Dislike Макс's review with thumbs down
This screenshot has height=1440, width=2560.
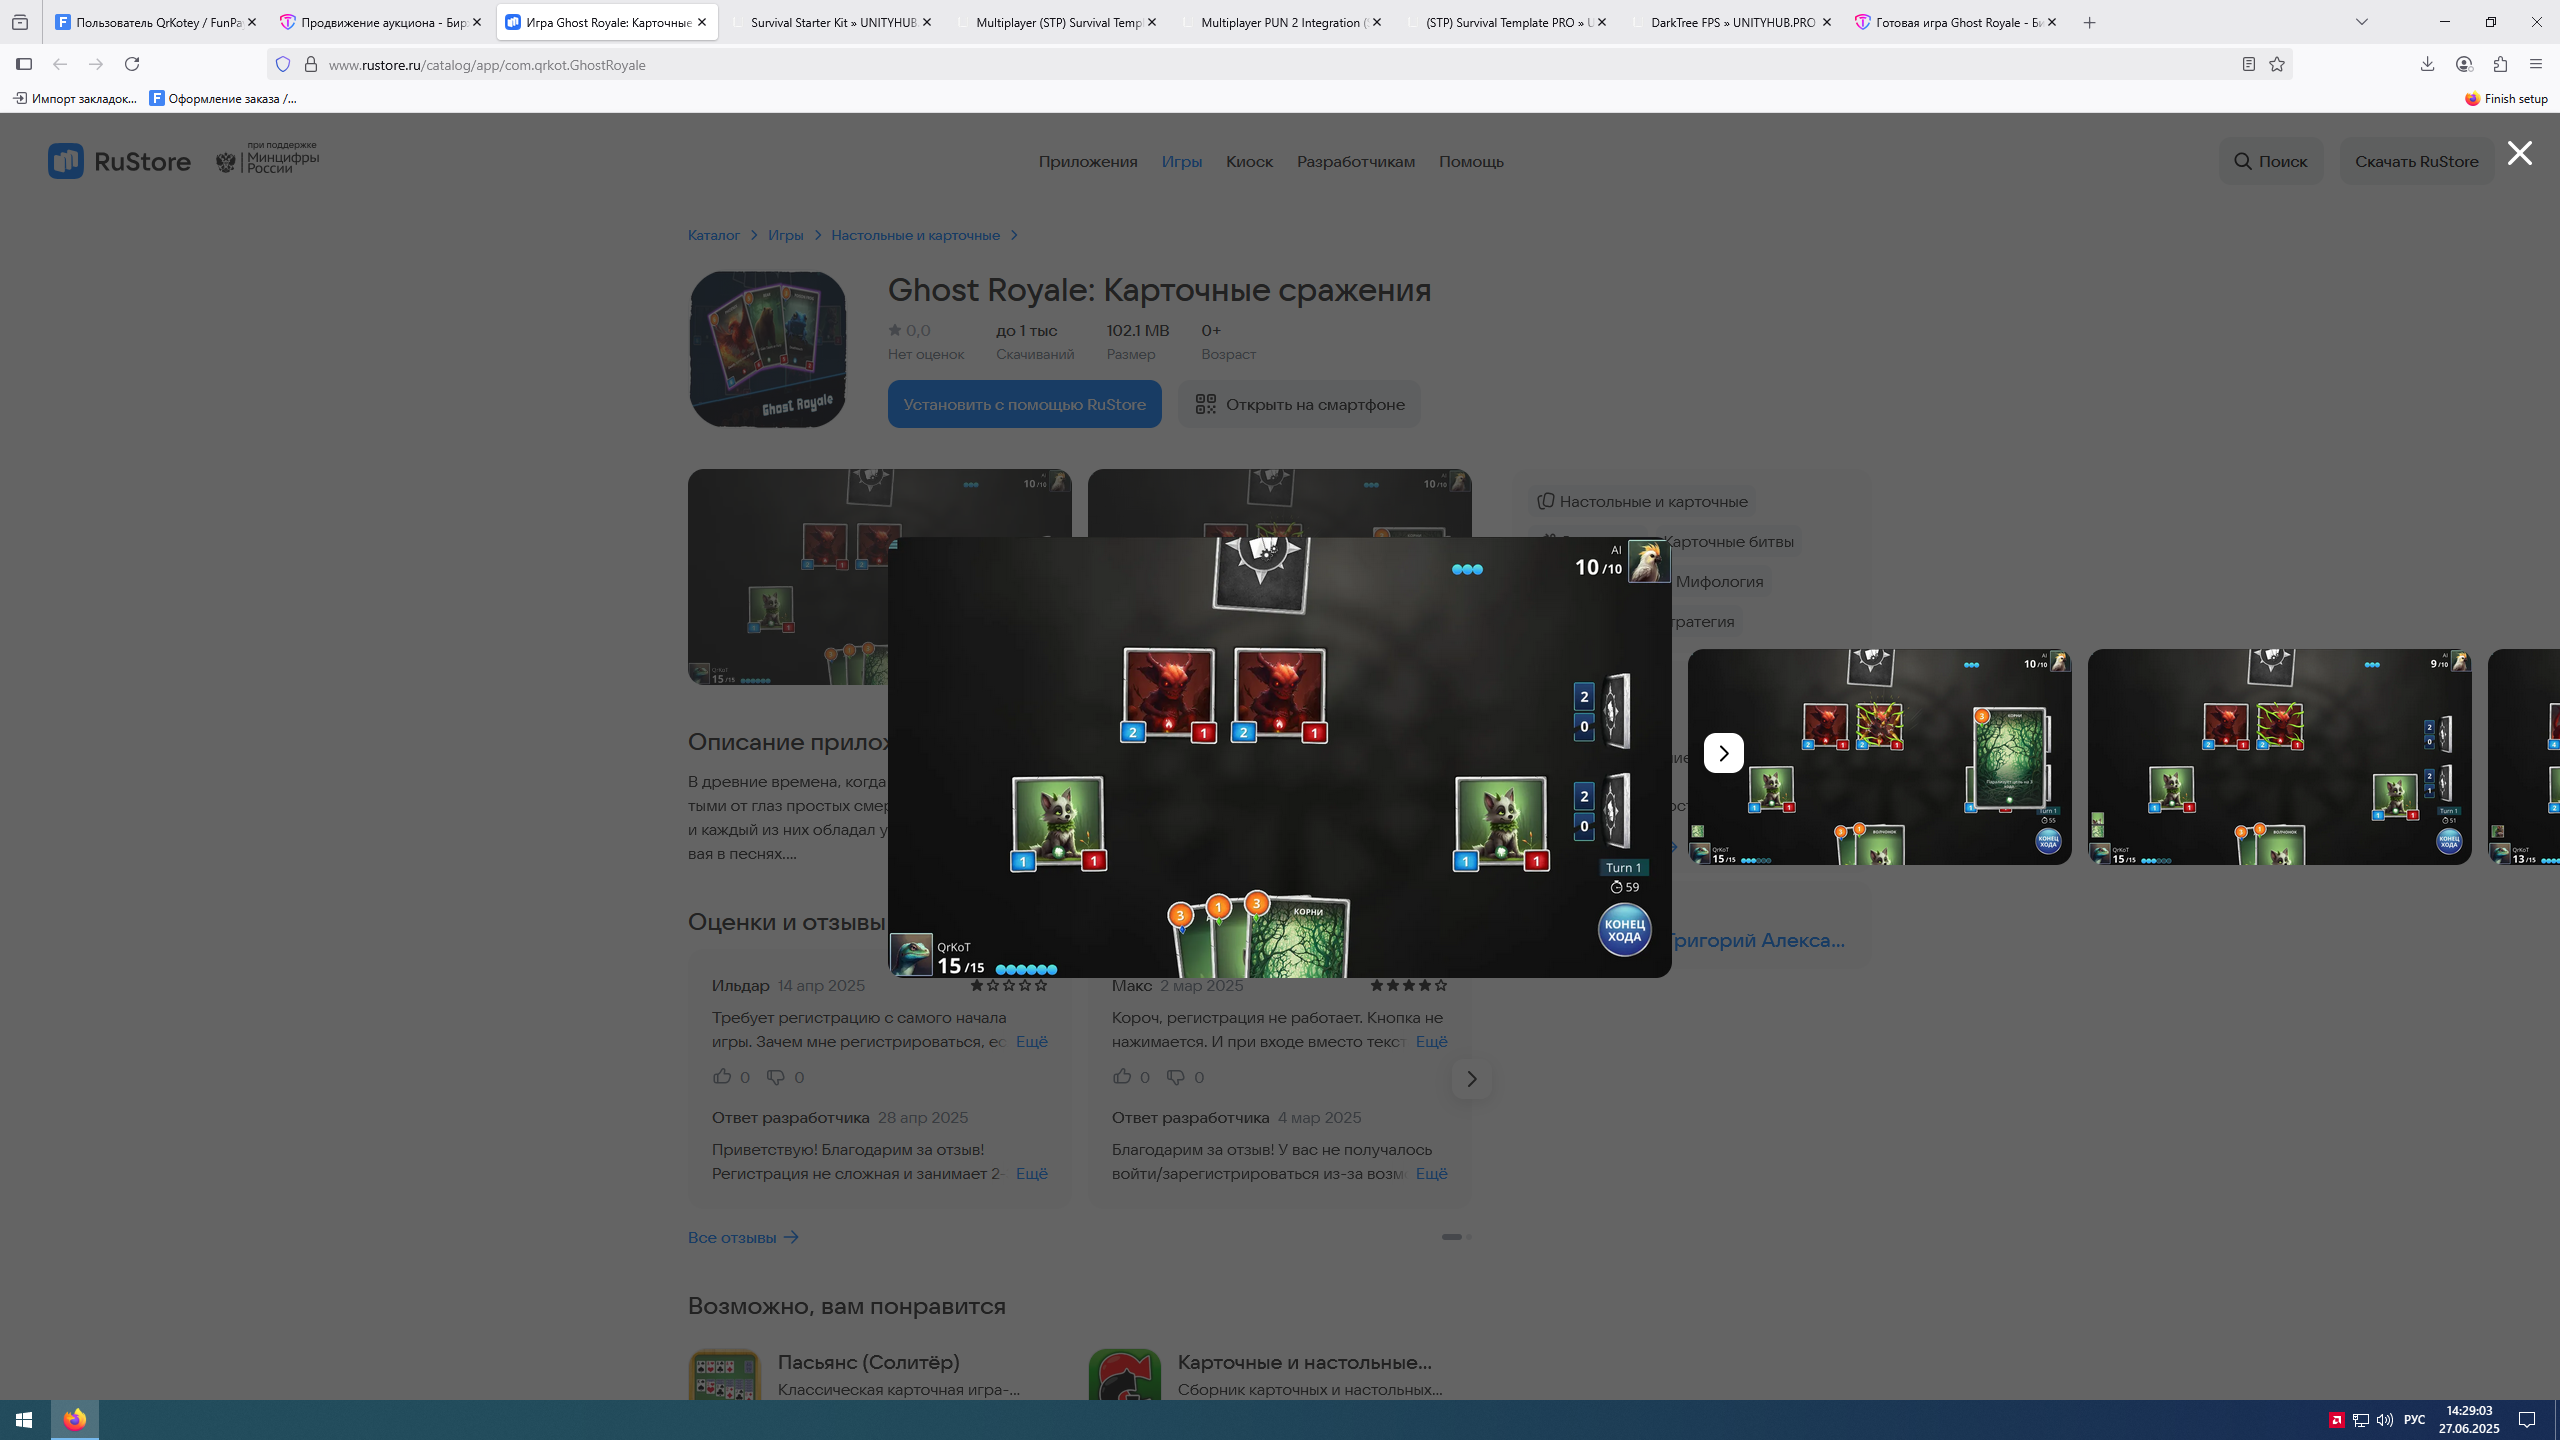click(x=1175, y=1077)
